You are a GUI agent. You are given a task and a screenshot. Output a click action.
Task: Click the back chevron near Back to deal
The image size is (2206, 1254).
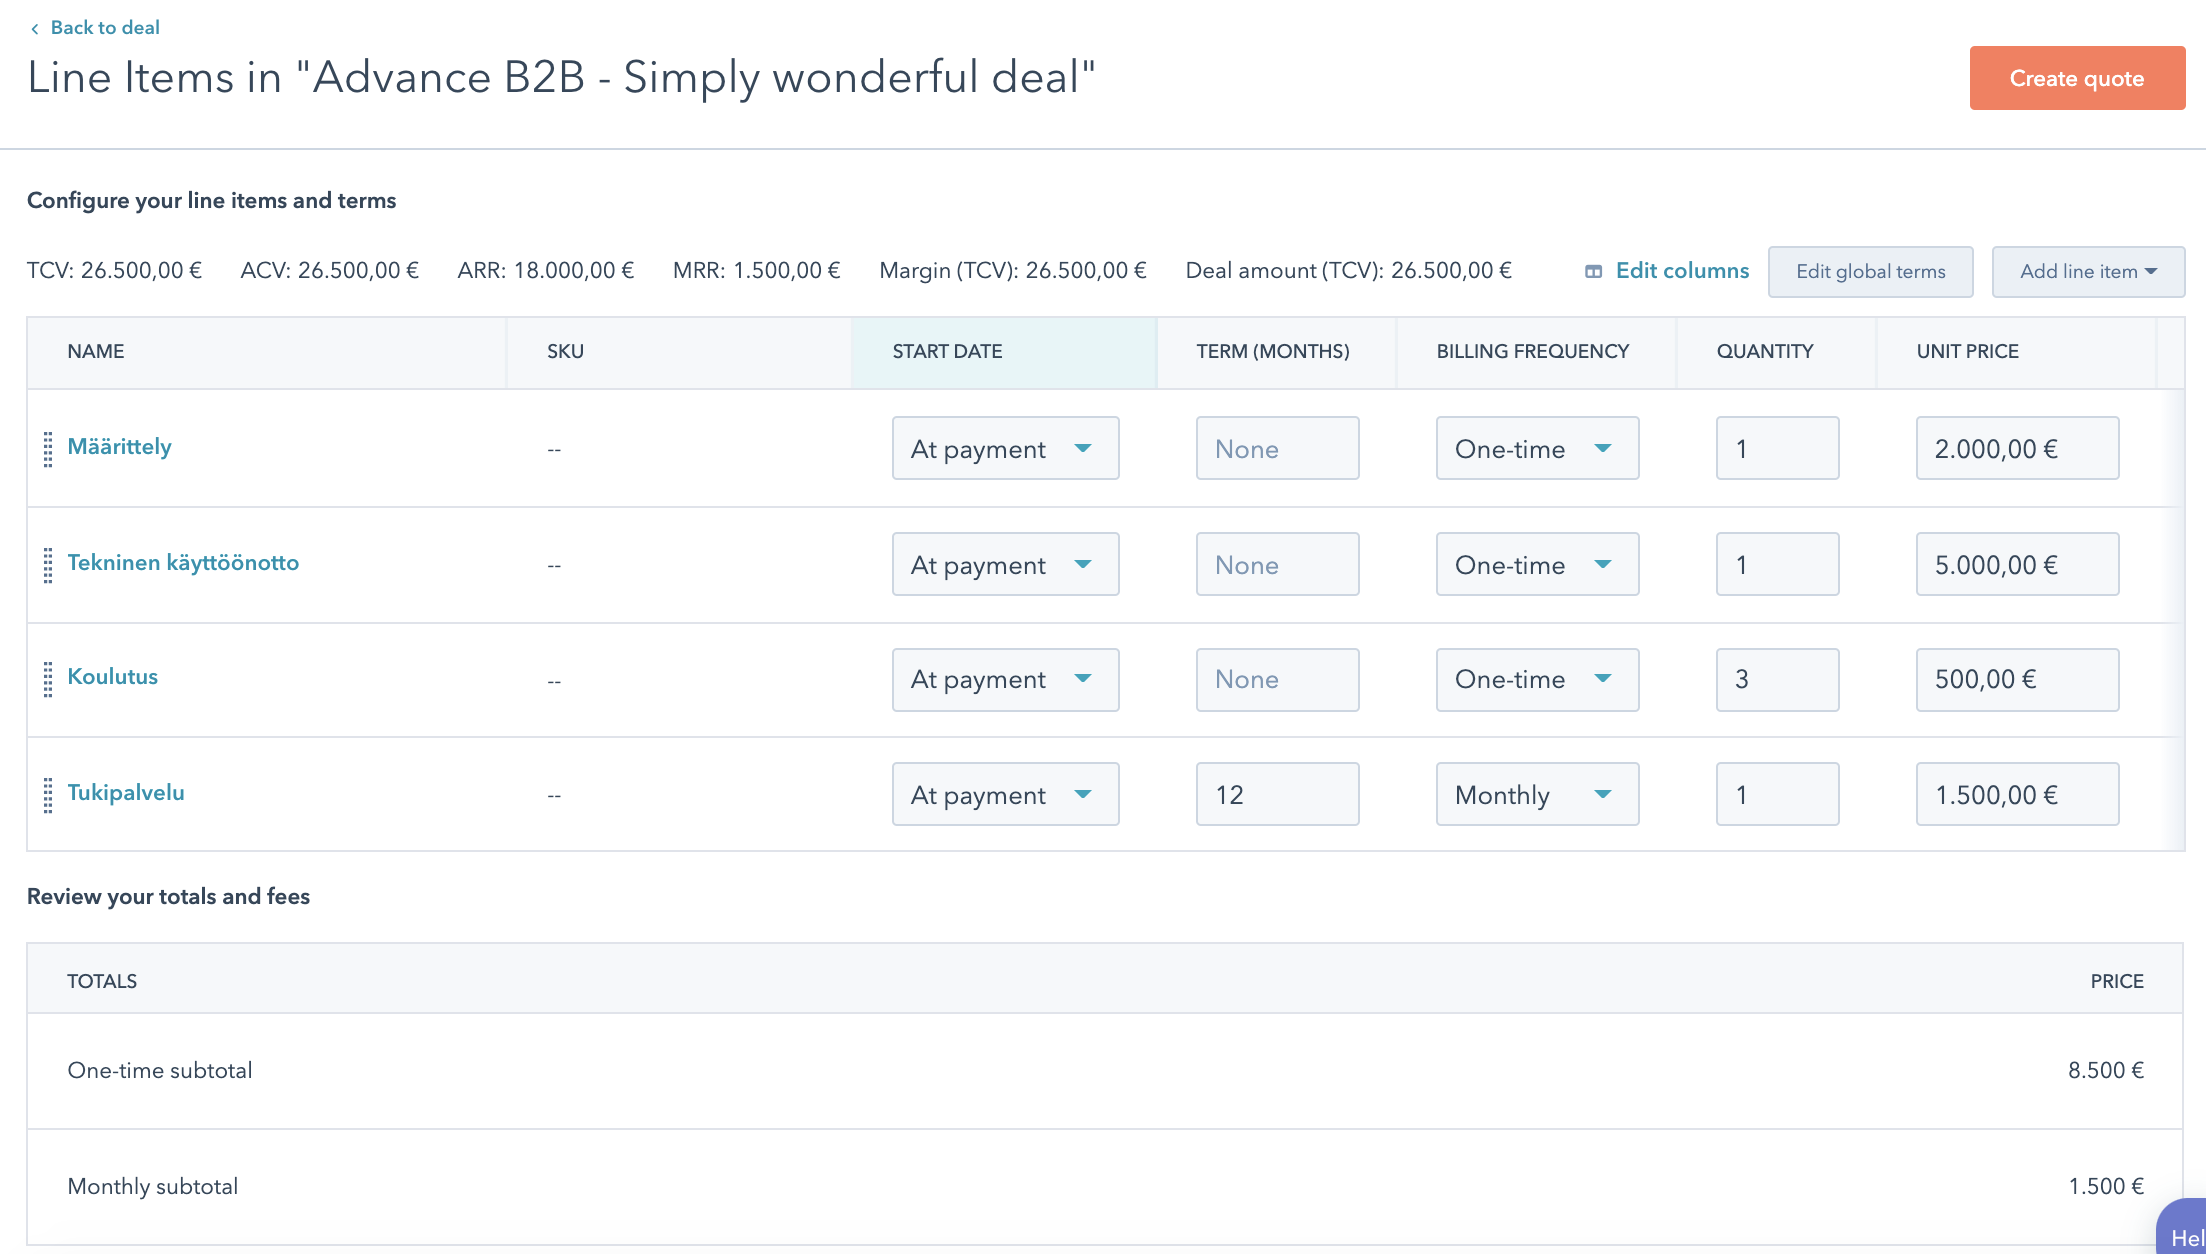35,27
